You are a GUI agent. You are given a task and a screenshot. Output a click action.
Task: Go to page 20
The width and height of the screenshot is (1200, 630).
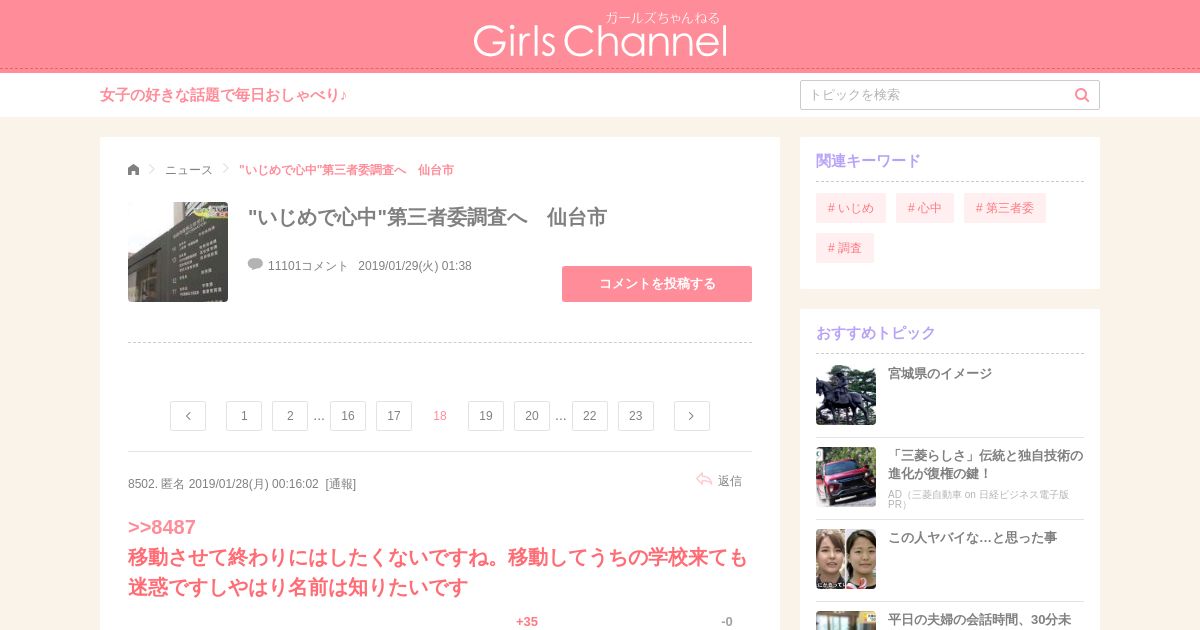click(532, 416)
